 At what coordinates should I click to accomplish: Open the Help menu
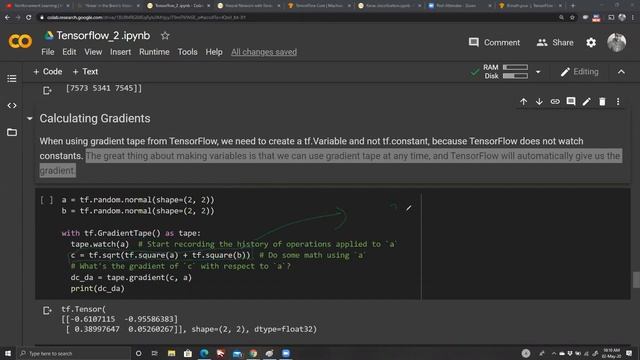coord(214,52)
